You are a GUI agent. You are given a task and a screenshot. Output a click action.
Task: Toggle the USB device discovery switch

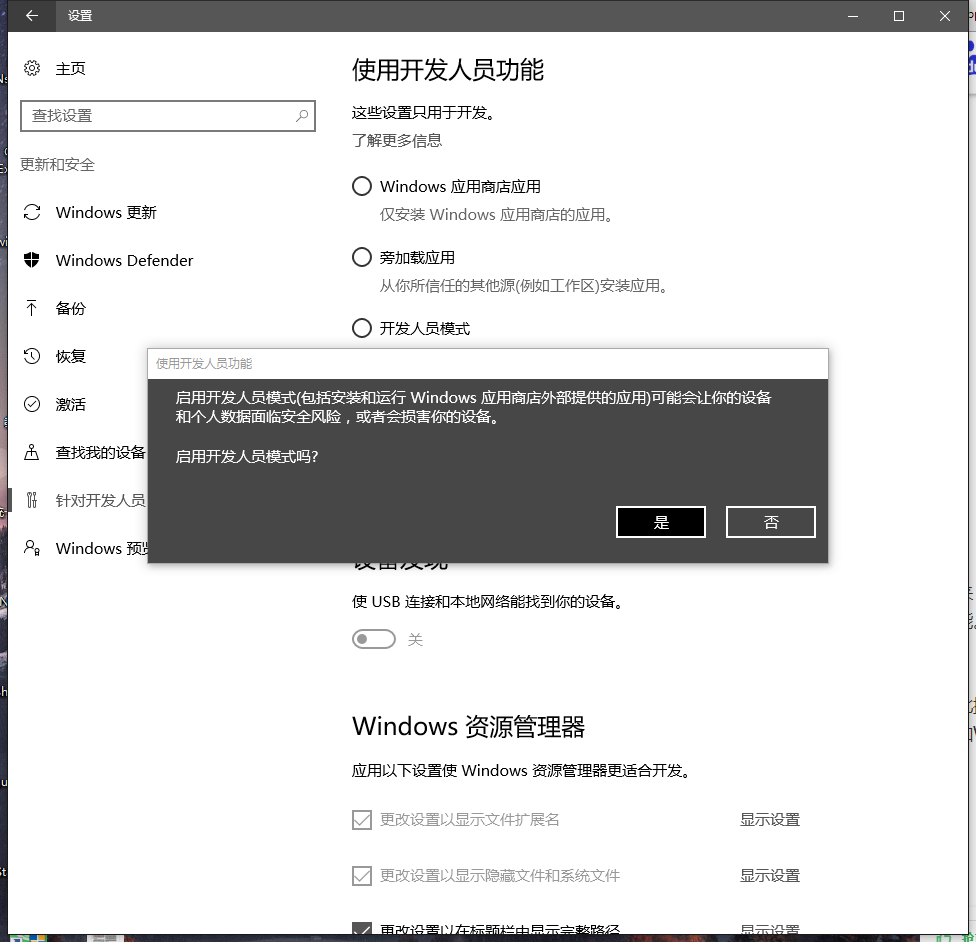[373, 639]
